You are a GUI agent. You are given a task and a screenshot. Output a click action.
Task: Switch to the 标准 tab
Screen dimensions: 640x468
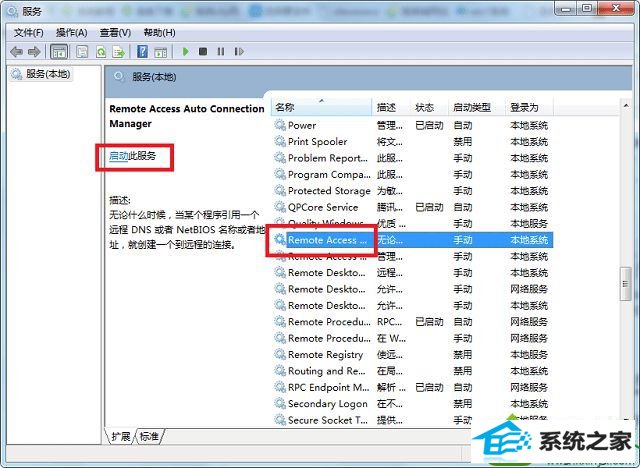[x=149, y=437]
